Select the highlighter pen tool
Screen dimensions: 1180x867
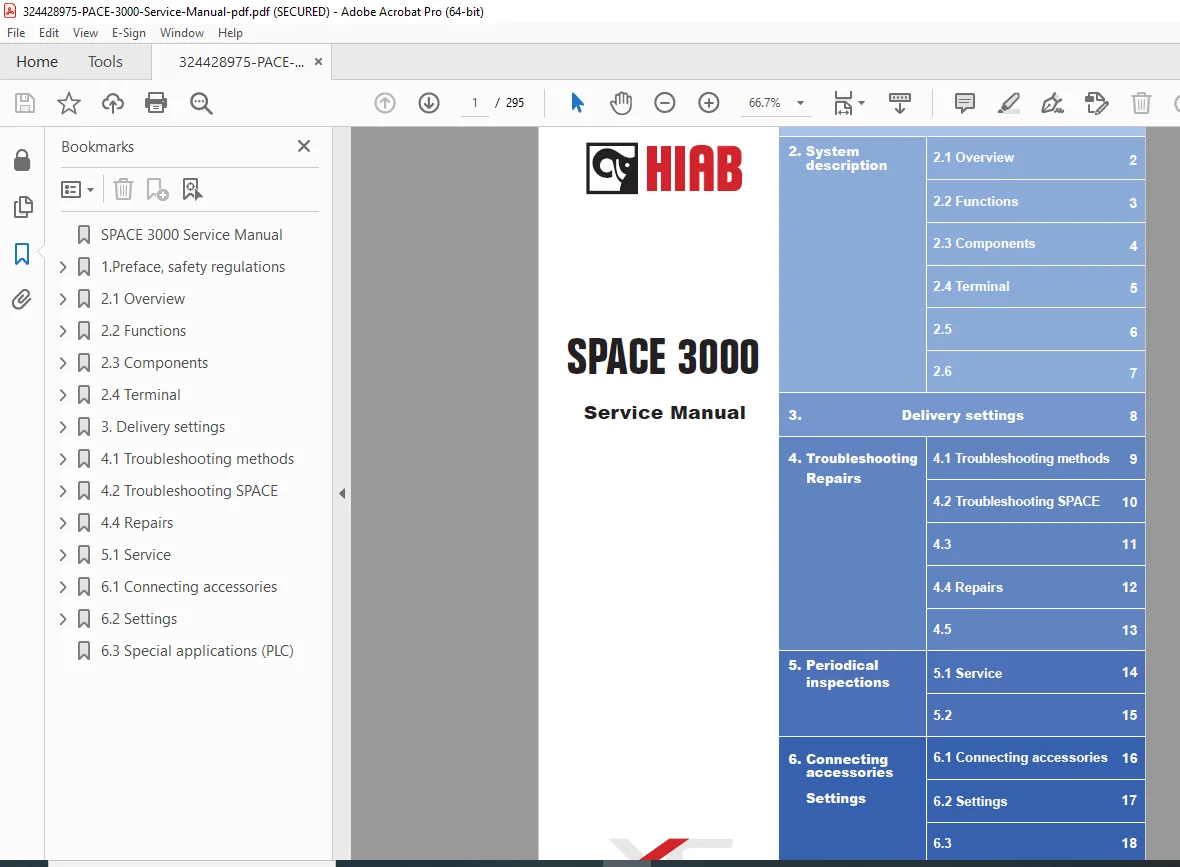click(1008, 103)
